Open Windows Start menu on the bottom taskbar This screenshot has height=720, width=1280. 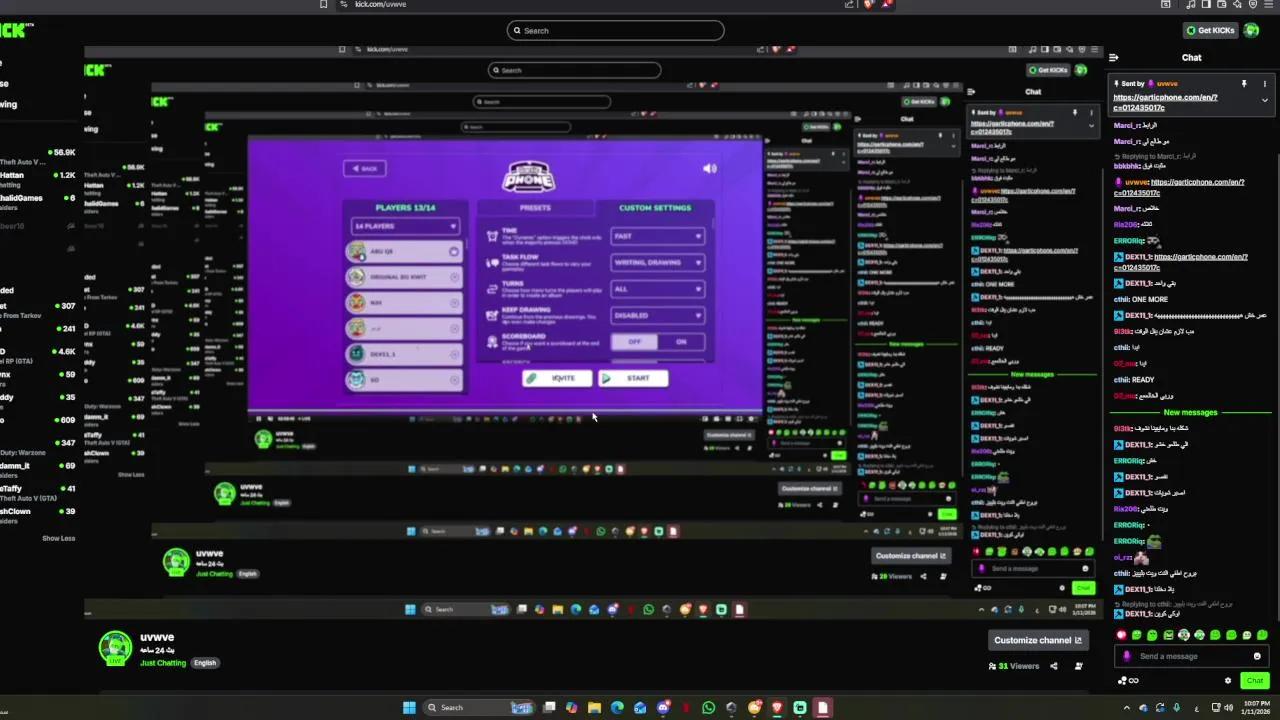[x=409, y=707]
